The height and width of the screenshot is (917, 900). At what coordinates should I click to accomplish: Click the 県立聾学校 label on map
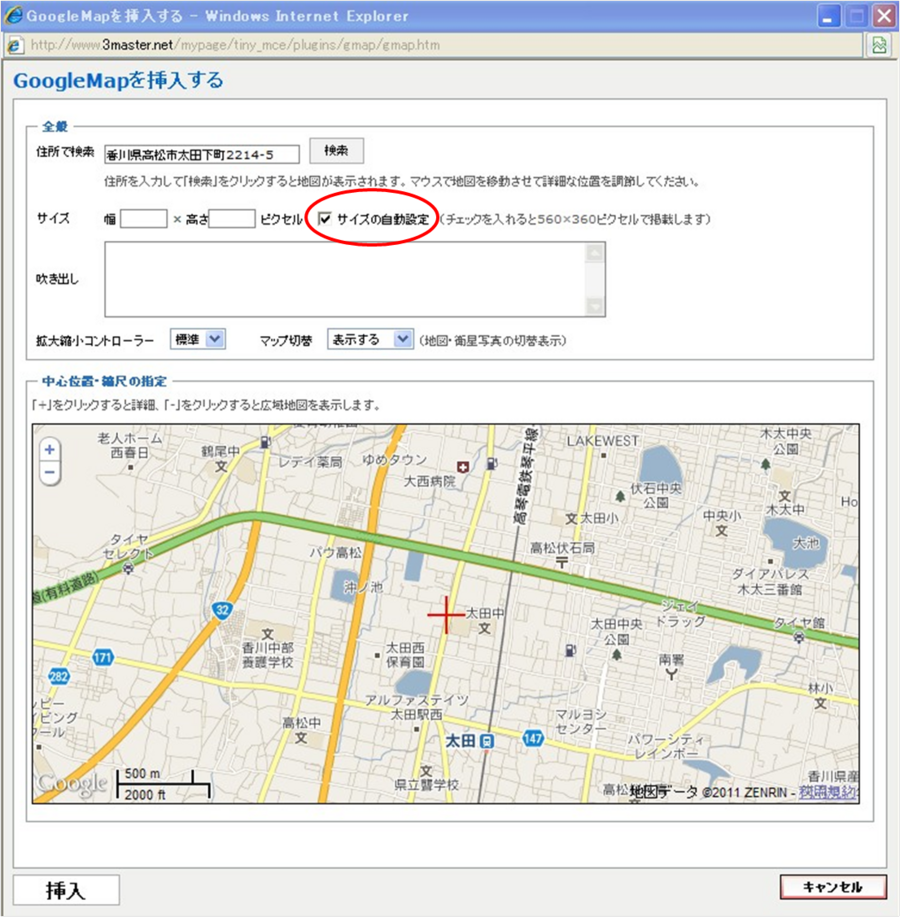426,785
